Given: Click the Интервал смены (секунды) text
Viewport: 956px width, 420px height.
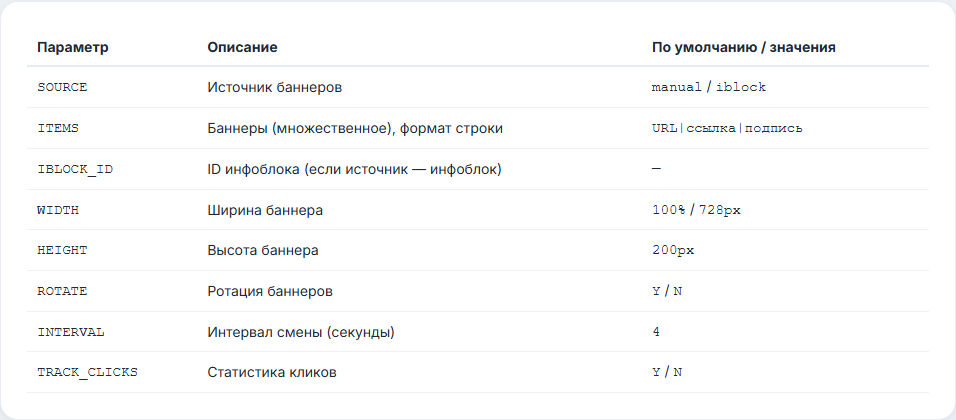Looking at the screenshot, I should click(301, 332).
